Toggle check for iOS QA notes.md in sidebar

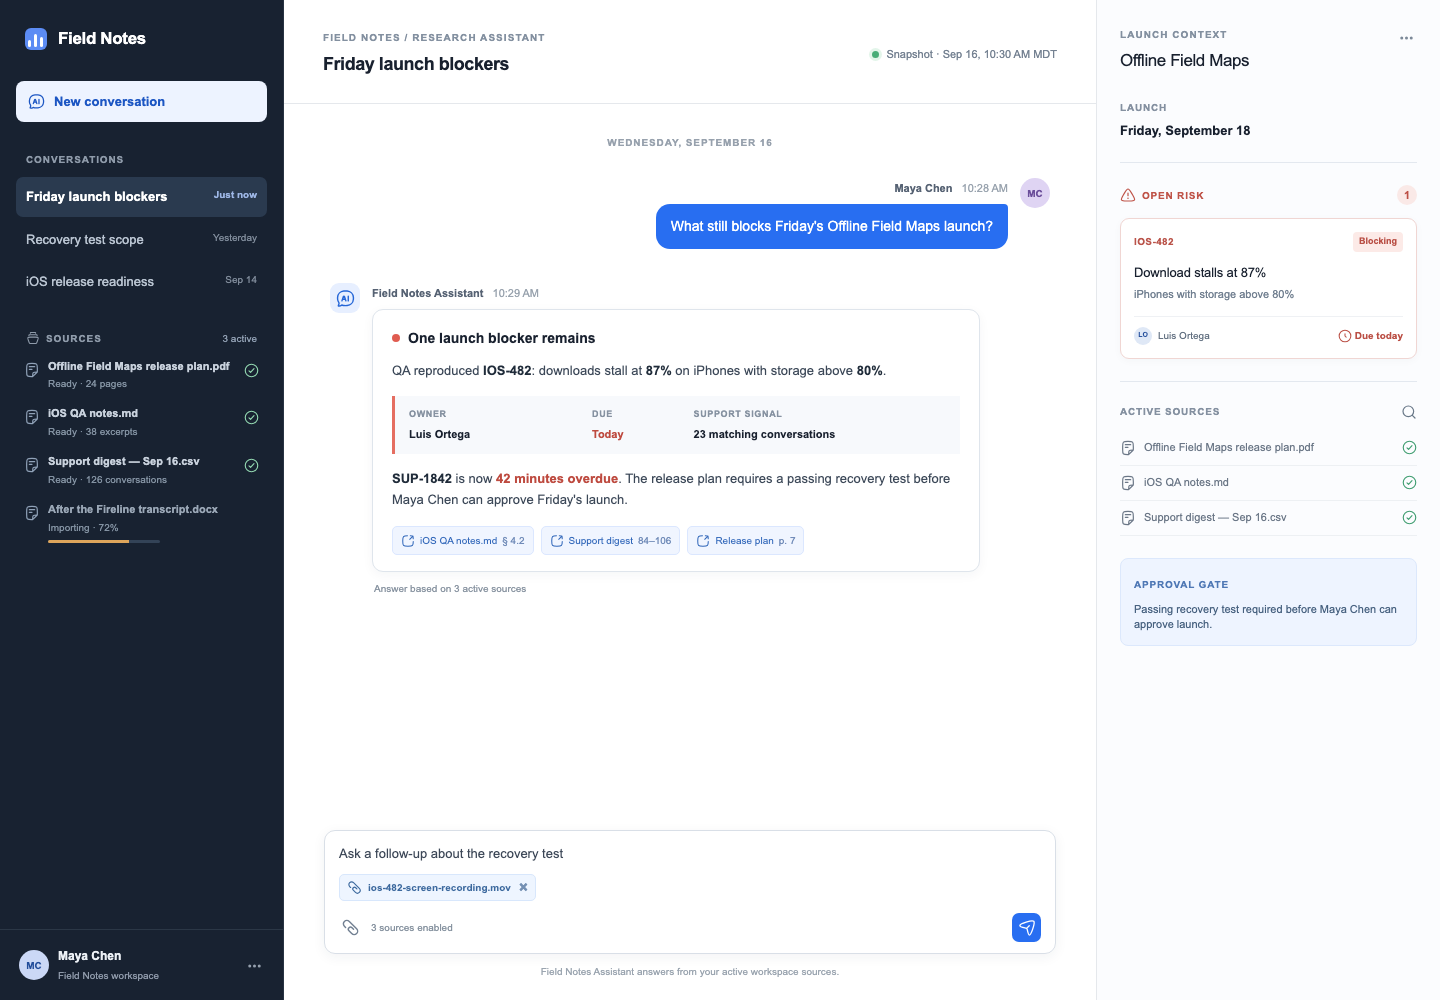click(x=252, y=417)
